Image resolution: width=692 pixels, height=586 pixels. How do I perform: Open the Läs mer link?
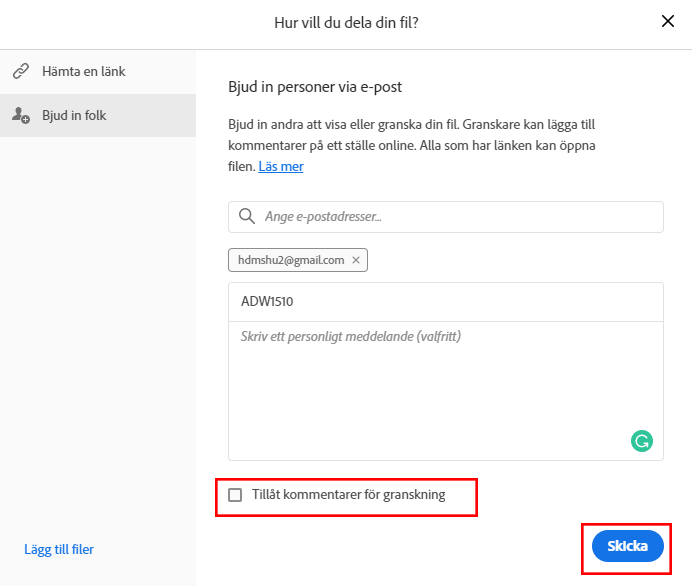[281, 166]
